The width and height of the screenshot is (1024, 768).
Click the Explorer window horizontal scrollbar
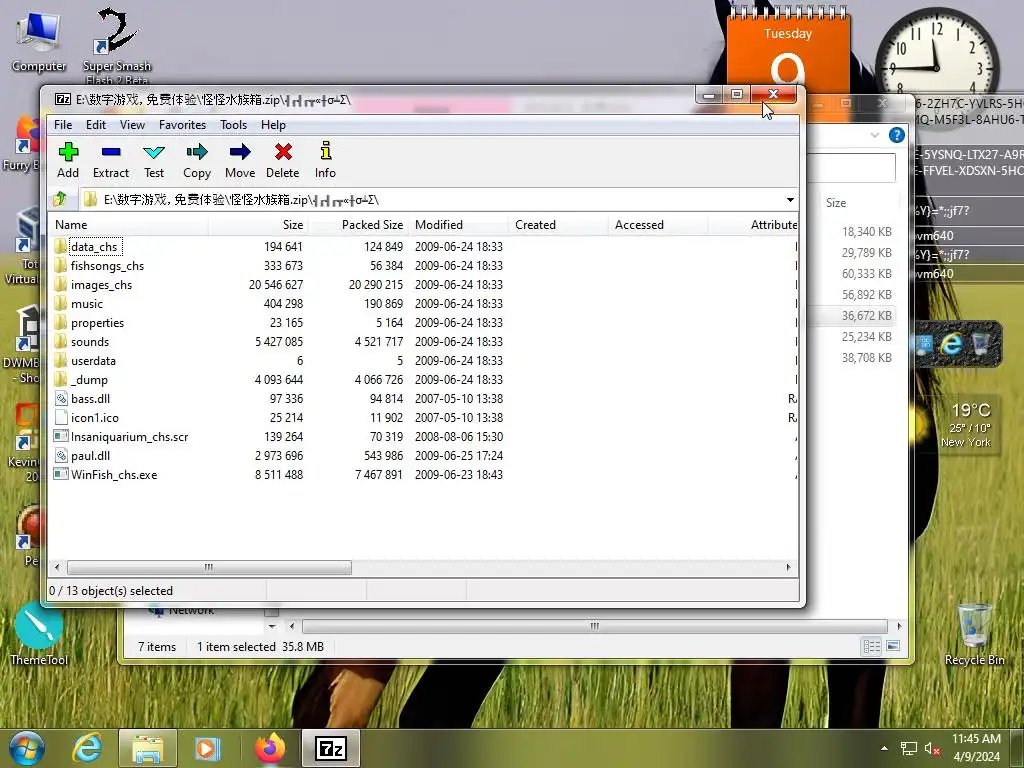[594, 626]
